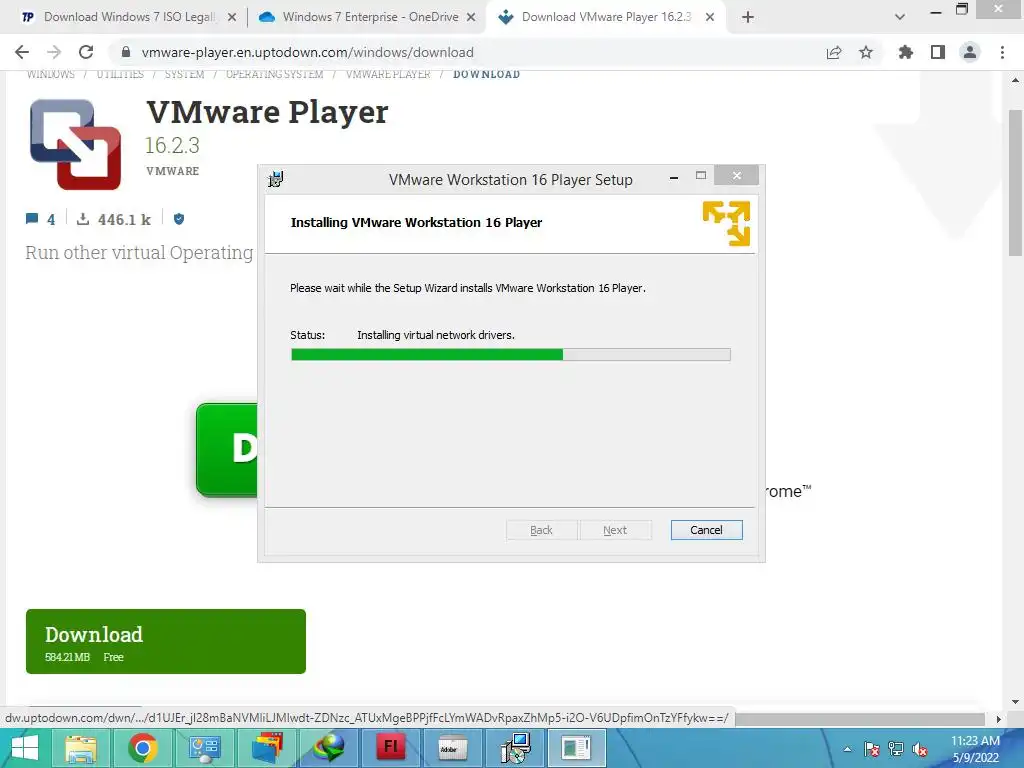This screenshot has width=1024, height=768.
Task: Close the Download Windows 7 ISO tab
Action: pos(232,18)
